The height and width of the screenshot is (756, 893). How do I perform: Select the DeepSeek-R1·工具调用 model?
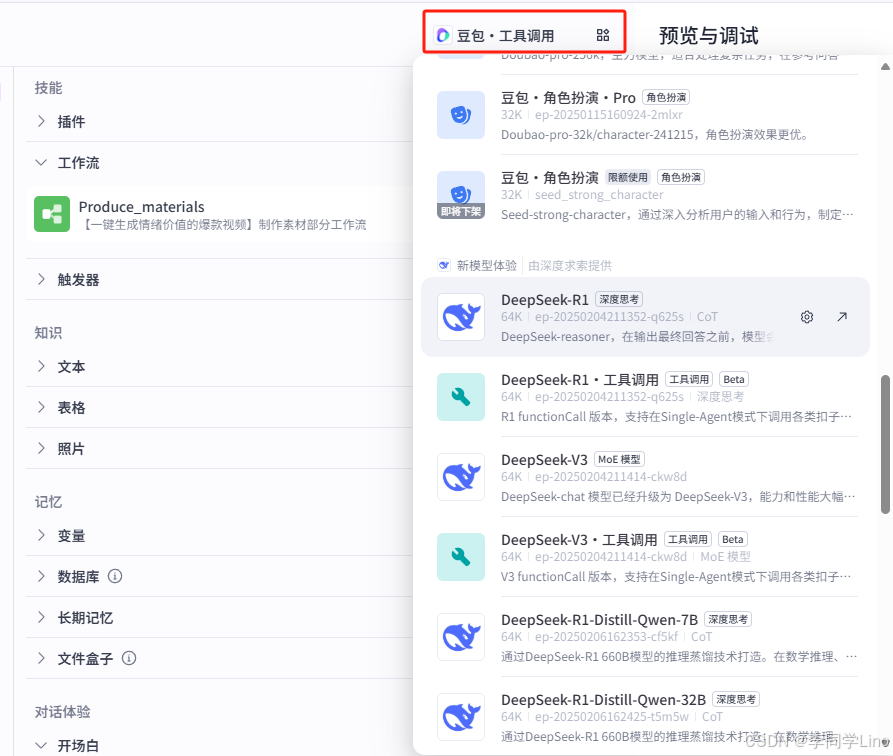point(645,397)
